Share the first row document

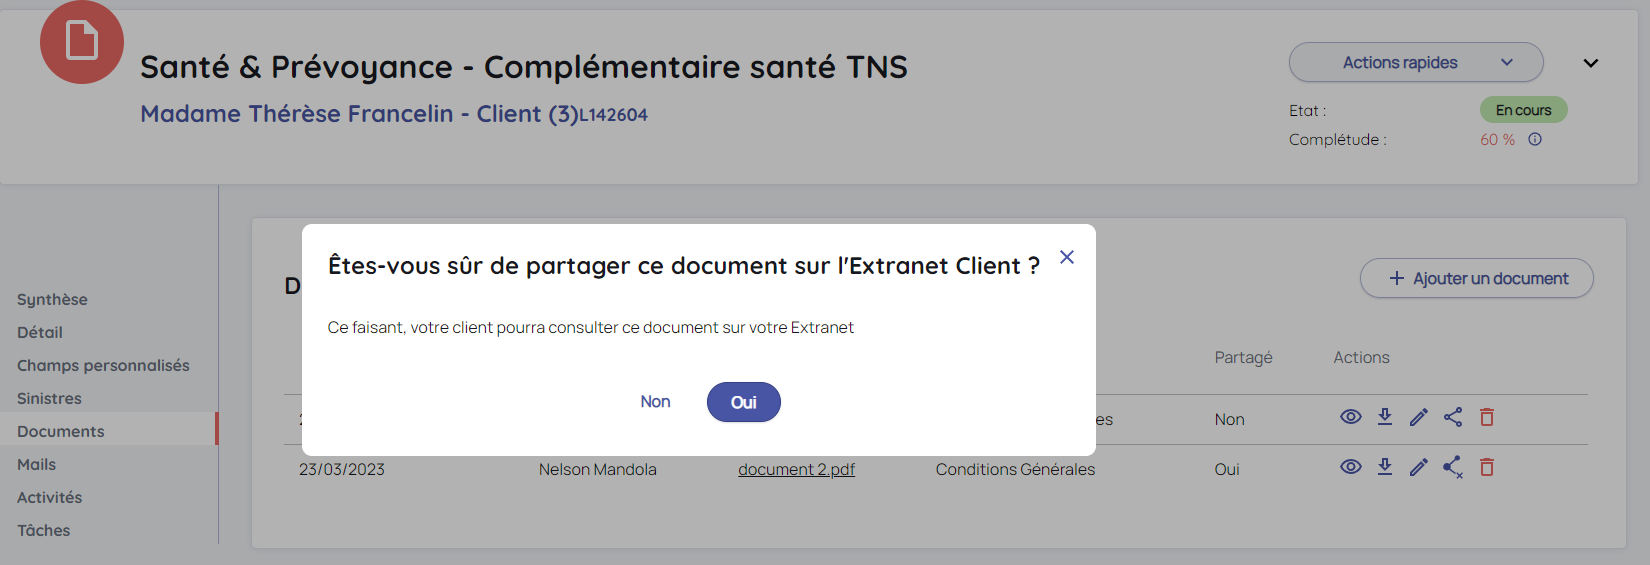1453,417
